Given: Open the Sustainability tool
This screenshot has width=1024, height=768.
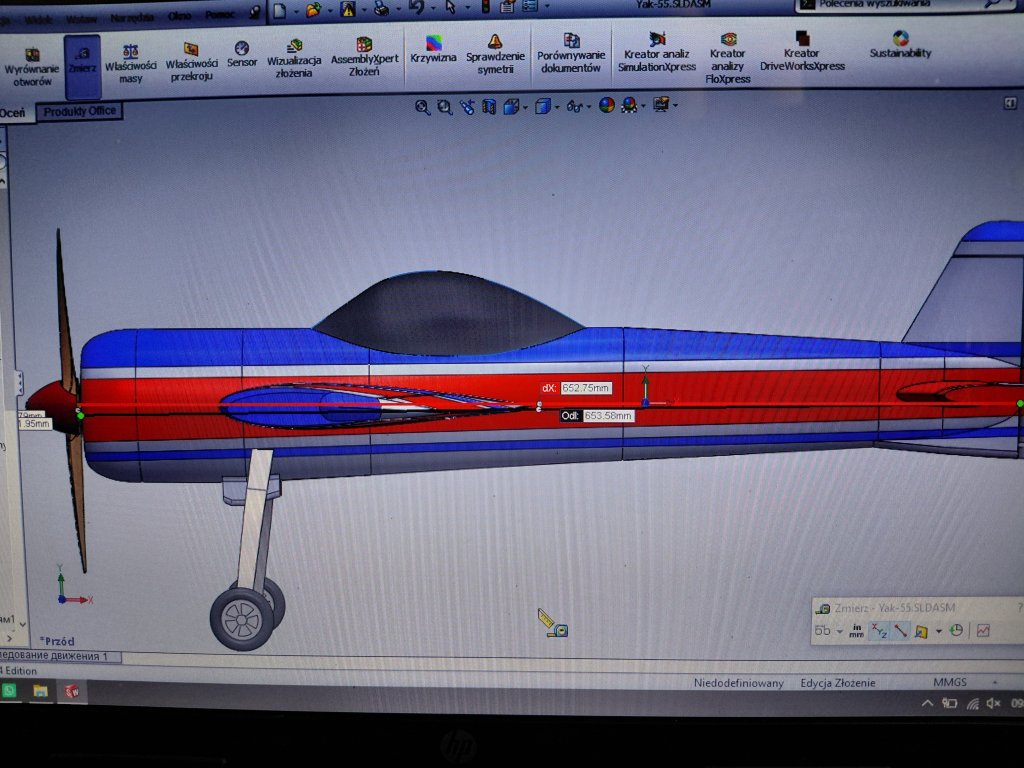Looking at the screenshot, I should click(900, 44).
